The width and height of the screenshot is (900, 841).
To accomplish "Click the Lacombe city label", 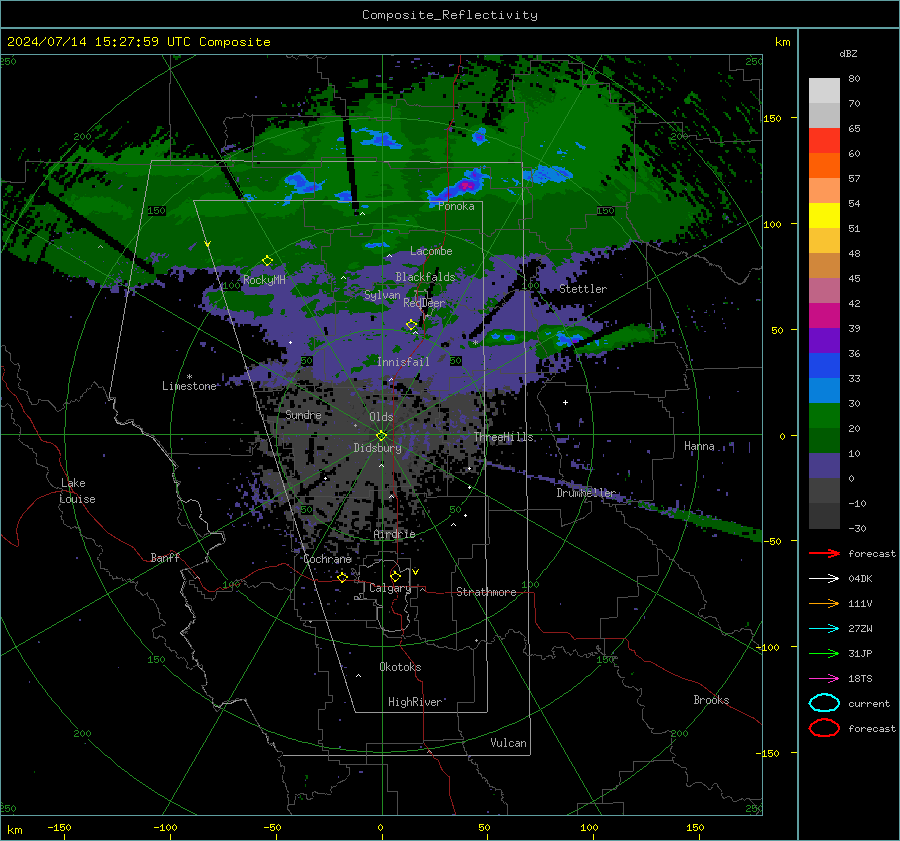I will 431,251.
